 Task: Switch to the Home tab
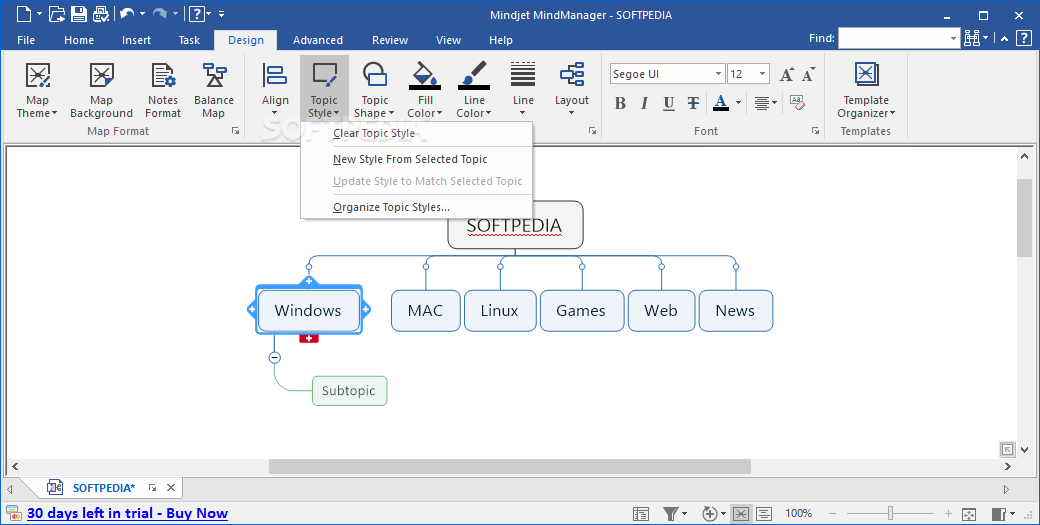(79, 40)
